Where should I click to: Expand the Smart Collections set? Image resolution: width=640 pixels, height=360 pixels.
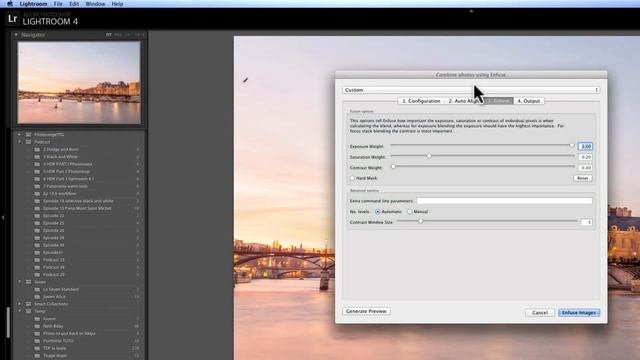pos(19,304)
